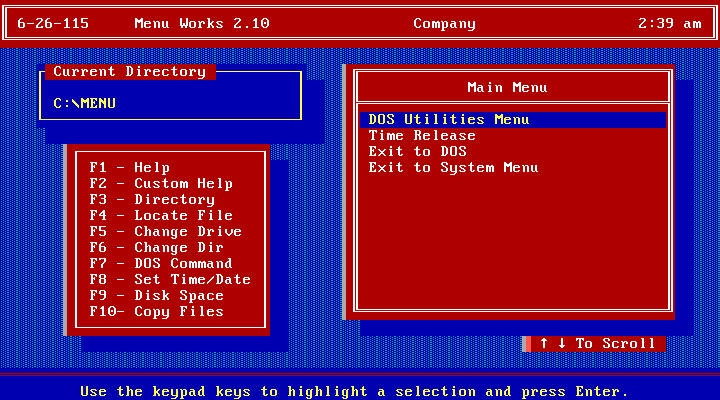Image resolution: width=720 pixels, height=400 pixels.
Task: Click the Main Menu title bar
Action: (x=507, y=88)
